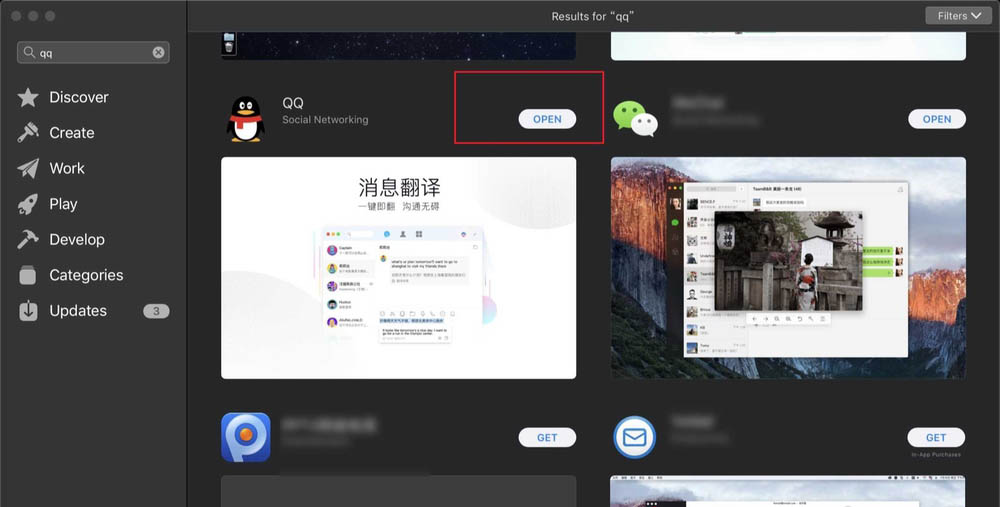
Task: Click the starry sky preview thumbnail
Action: tap(399, 46)
